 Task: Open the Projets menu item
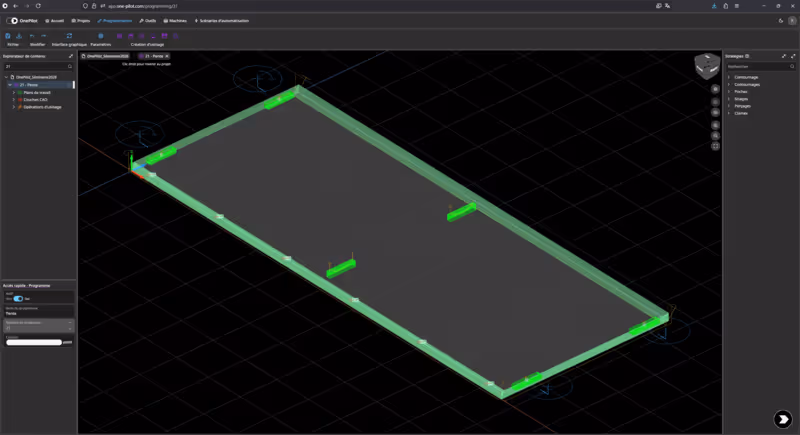click(x=81, y=21)
